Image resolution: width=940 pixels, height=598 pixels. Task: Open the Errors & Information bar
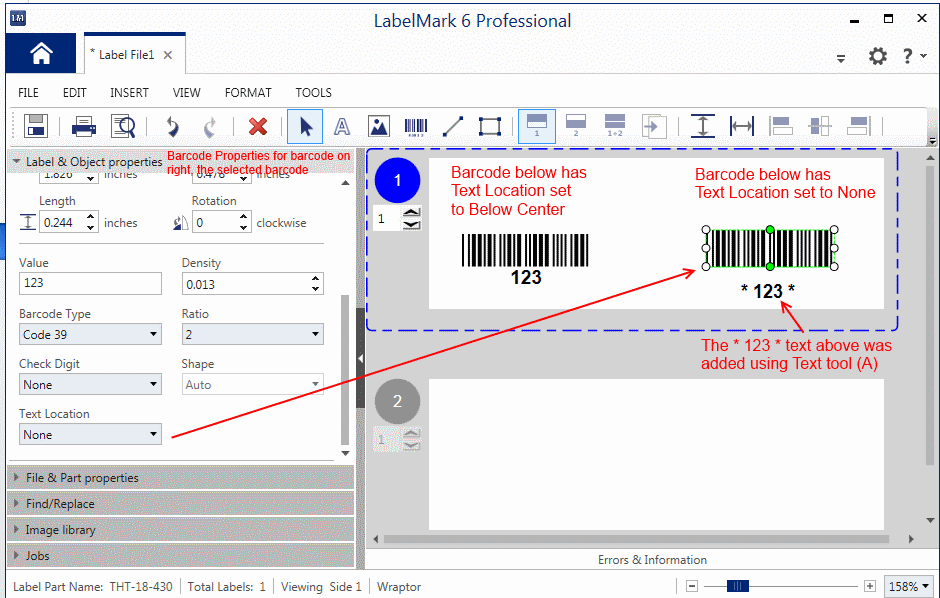(x=652, y=560)
